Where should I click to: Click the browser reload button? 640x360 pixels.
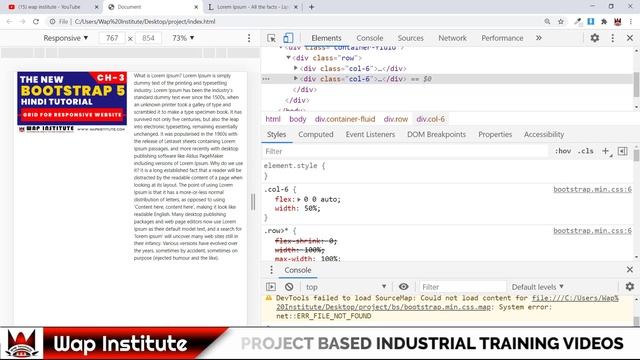[36, 21]
